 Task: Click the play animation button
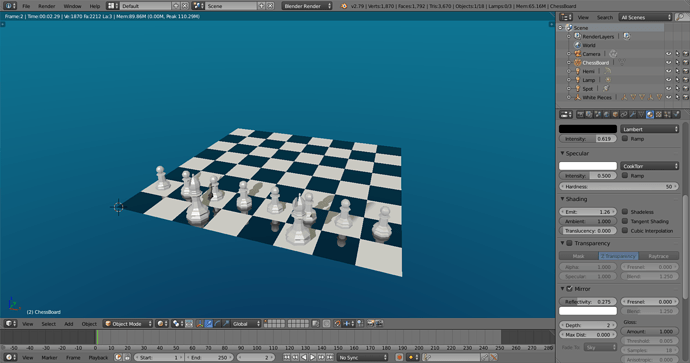(x=312, y=357)
